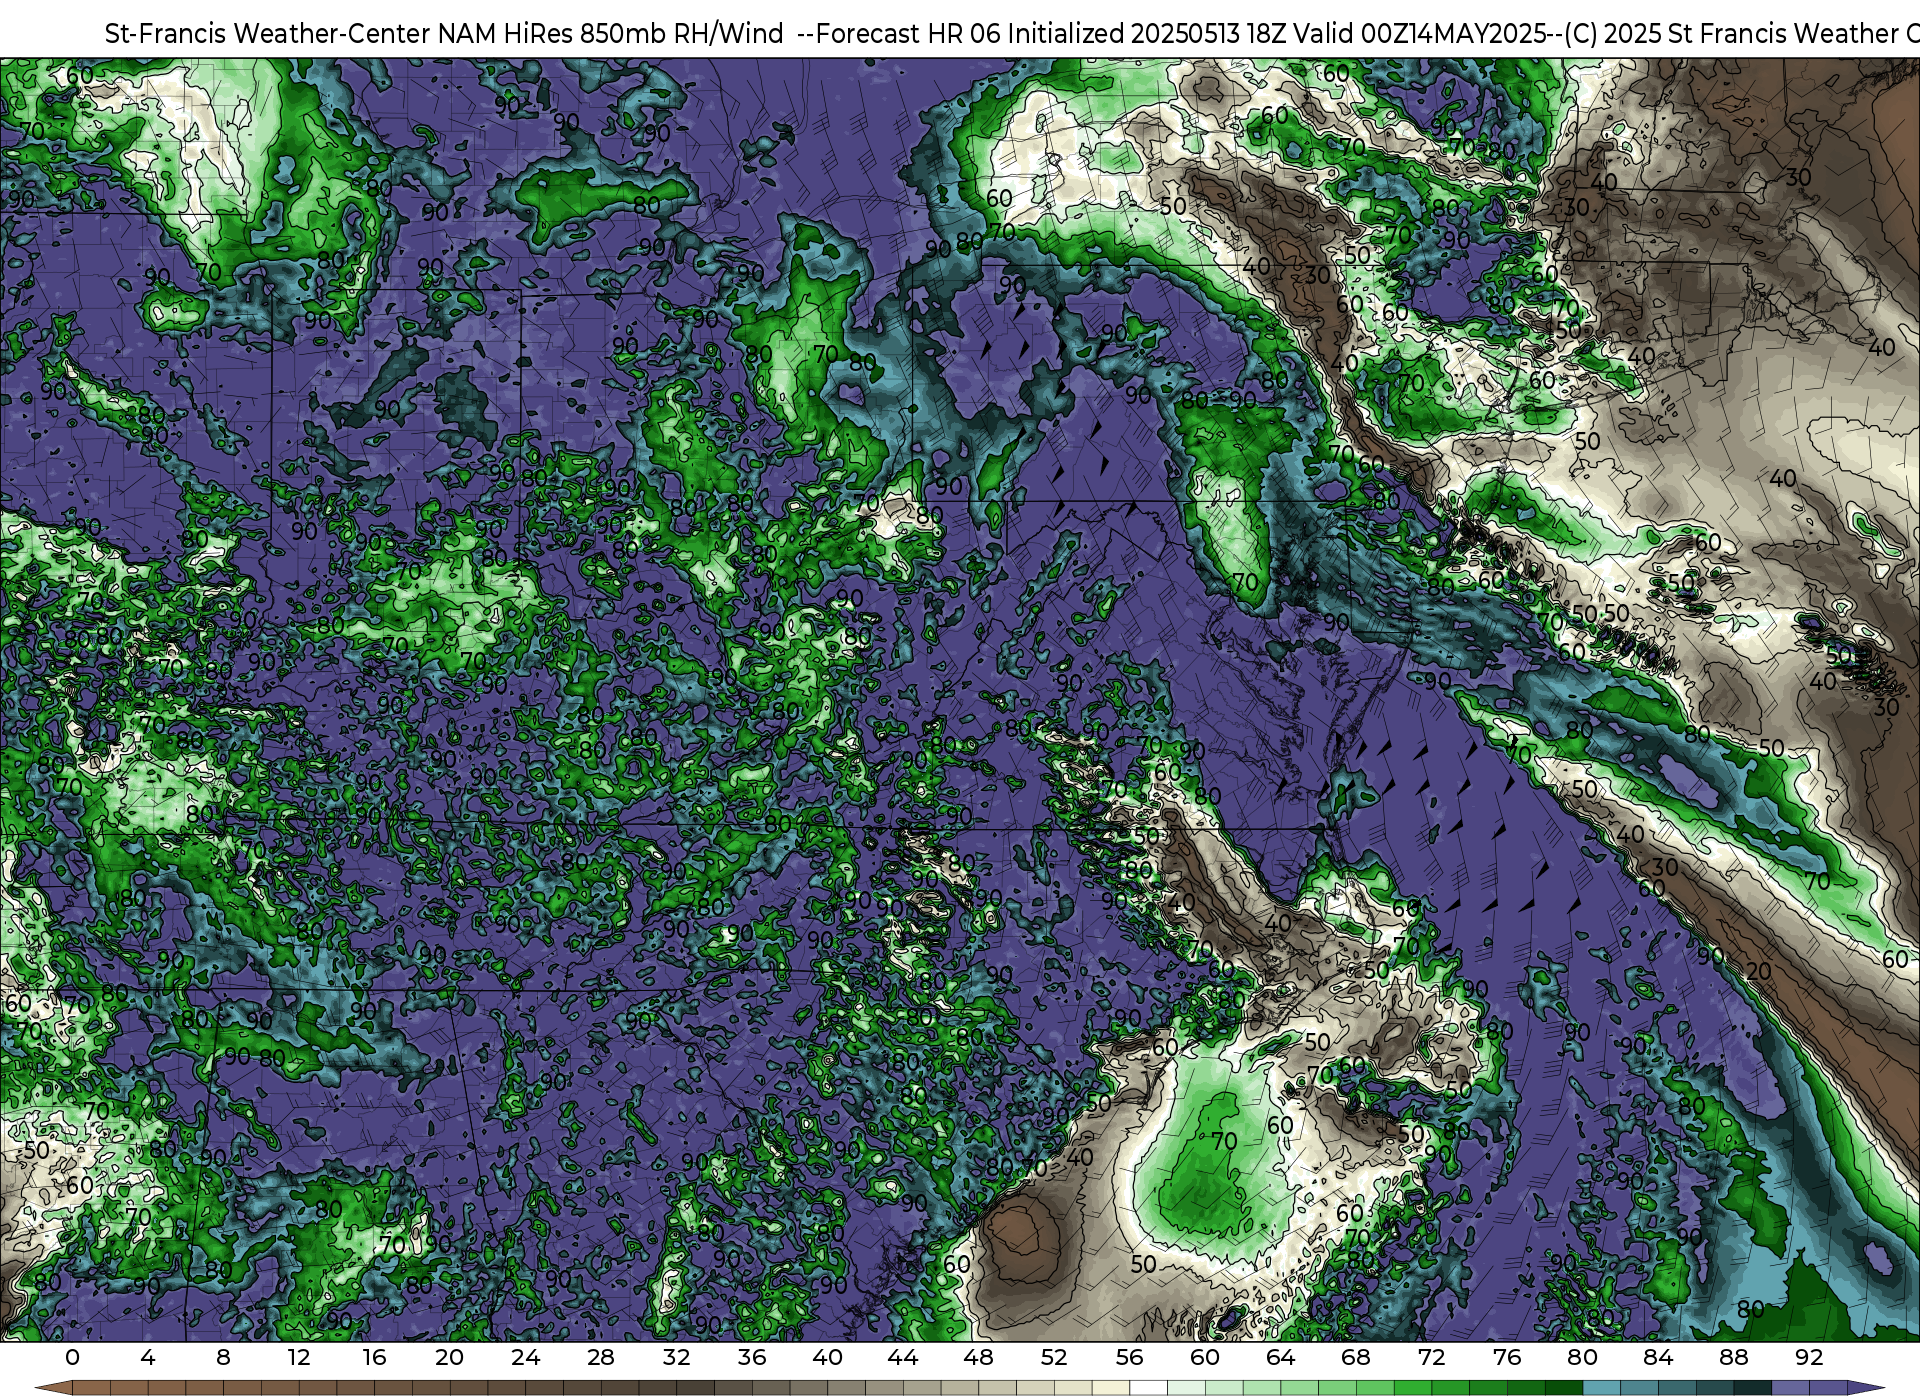Image resolution: width=1920 pixels, height=1400 pixels.
Task: Click the colorbar tick label 12
Action: click(x=299, y=1358)
